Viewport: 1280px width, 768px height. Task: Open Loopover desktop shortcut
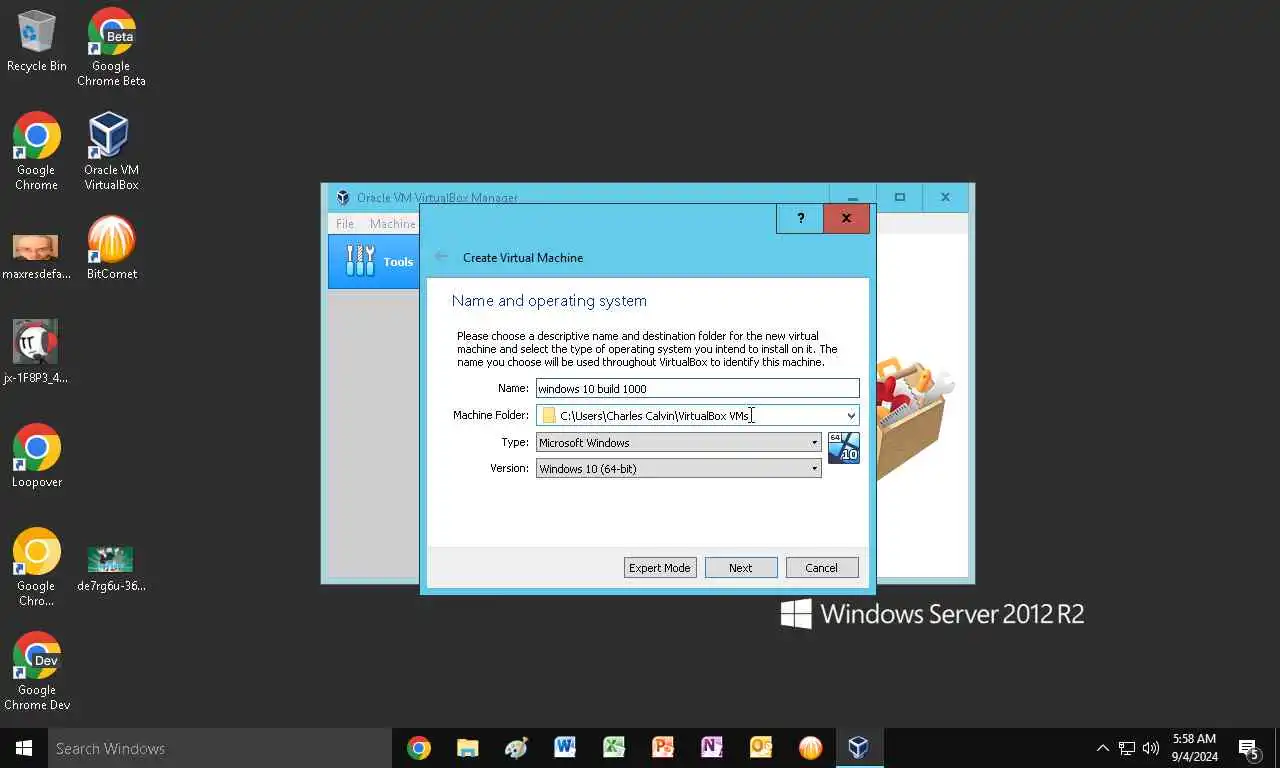pyautogui.click(x=36, y=456)
